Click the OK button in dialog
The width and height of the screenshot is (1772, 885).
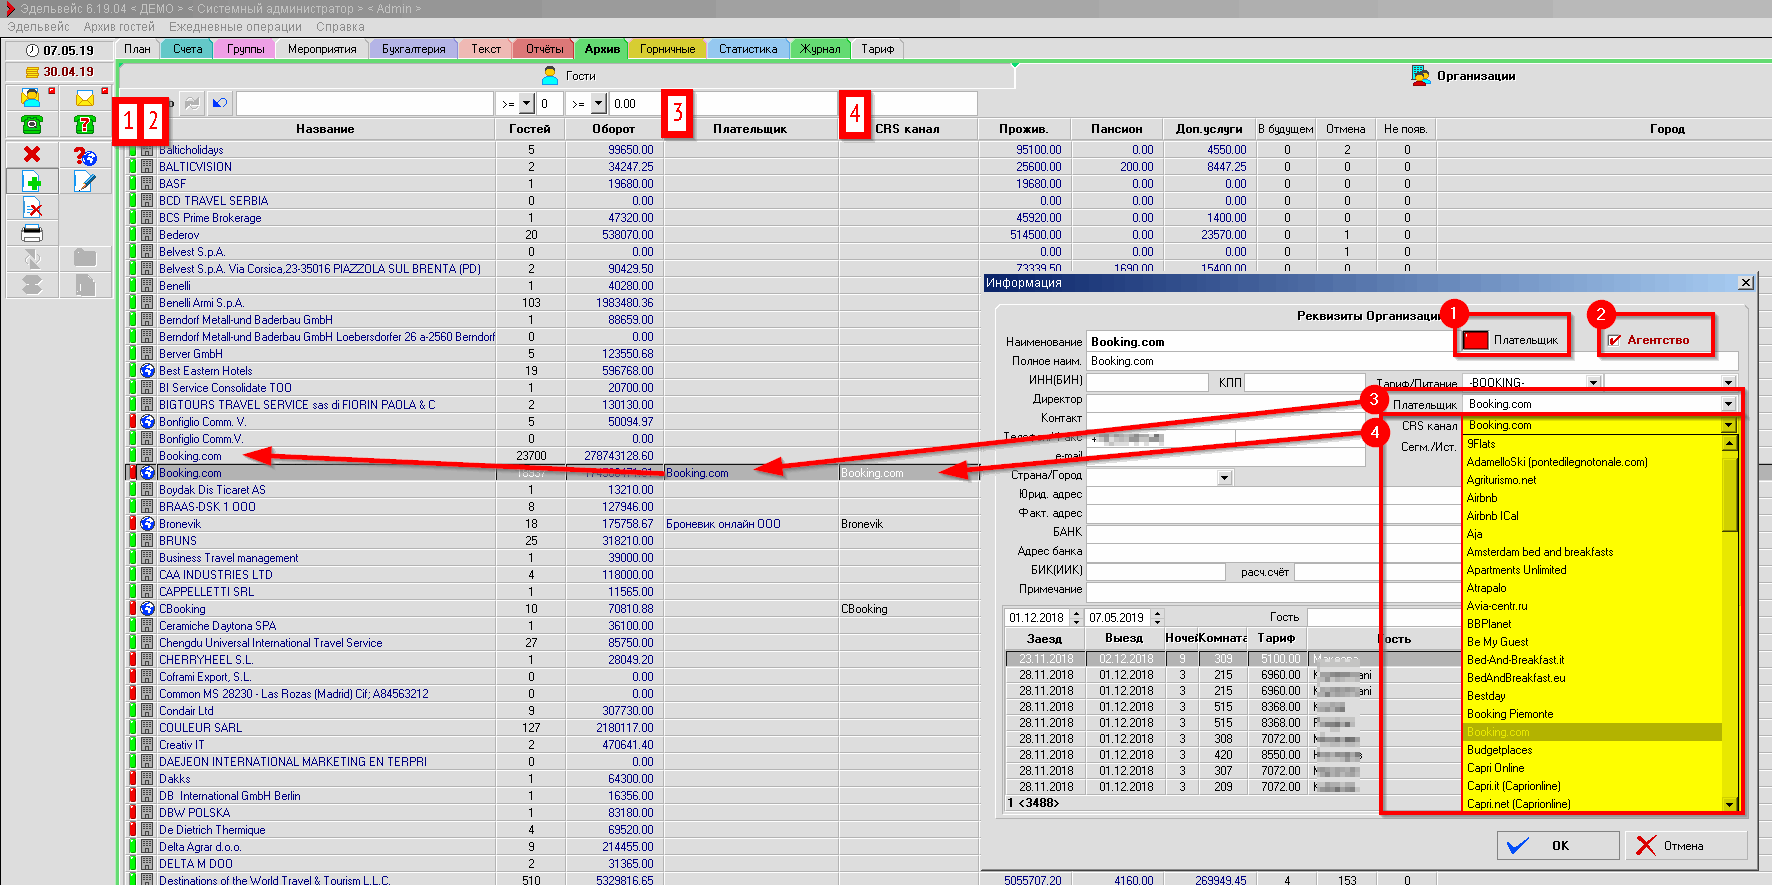1557,846
